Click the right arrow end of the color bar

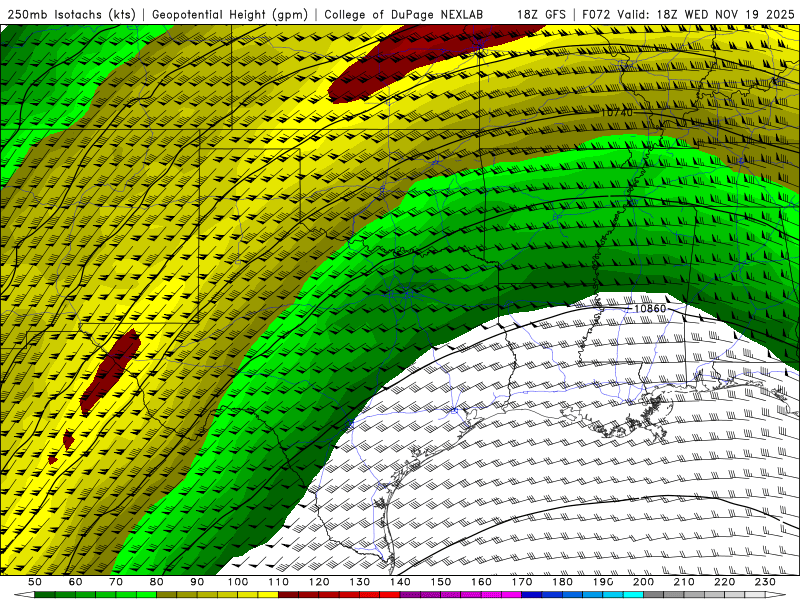775,595
